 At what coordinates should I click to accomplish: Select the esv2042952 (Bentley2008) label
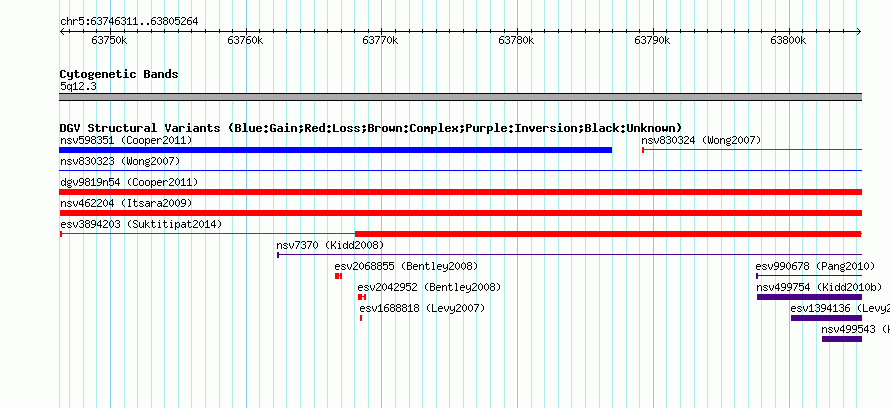(429, 287)
